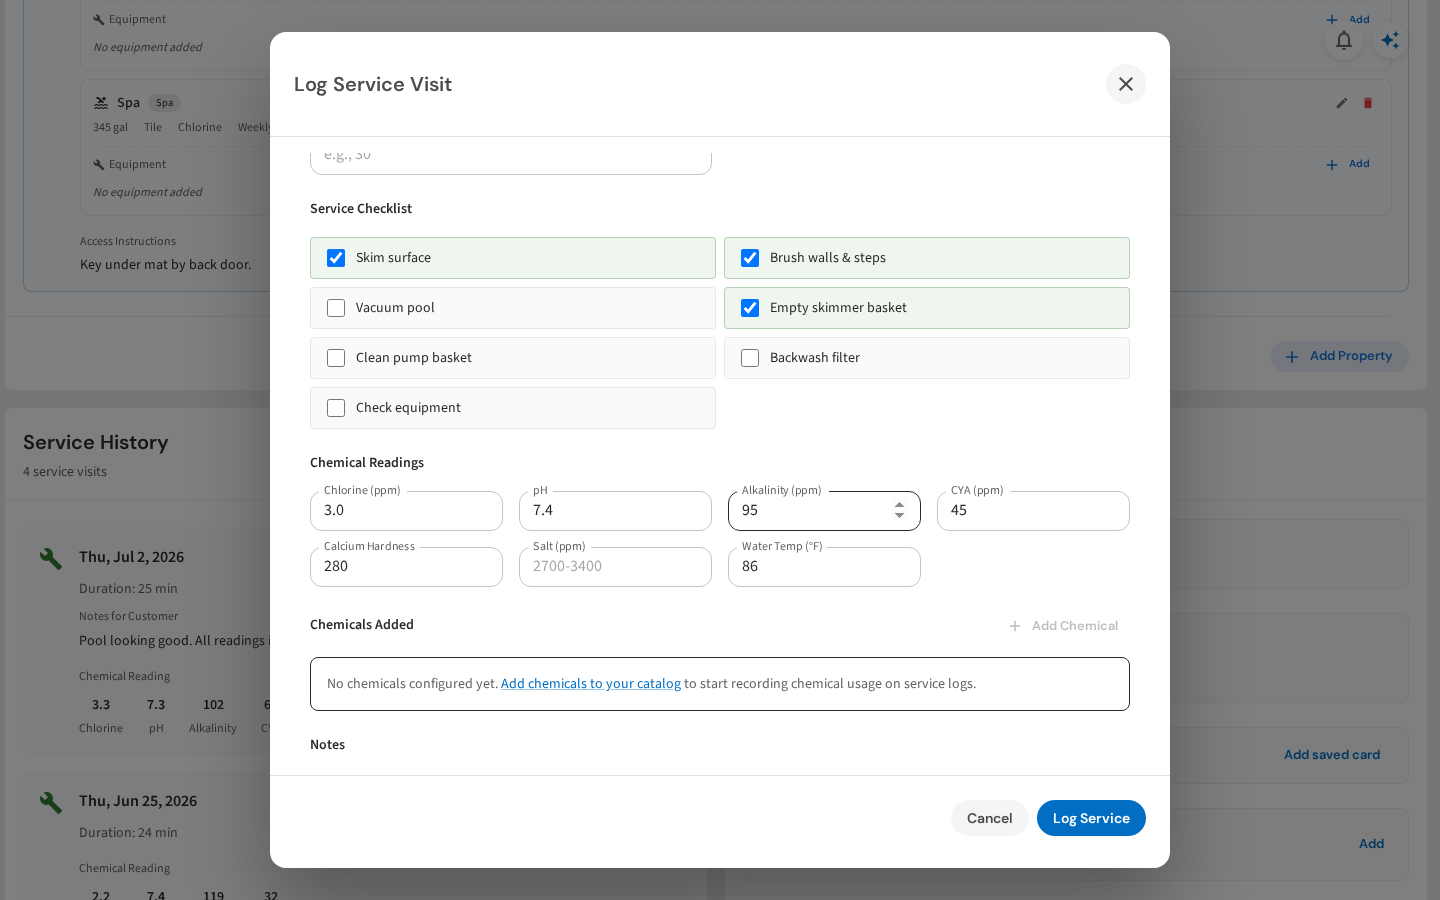Viewport: 1440px width, 900px height.
Task: Uncheck the Skim surface checkbox
Action: click(x=336, y=258)
